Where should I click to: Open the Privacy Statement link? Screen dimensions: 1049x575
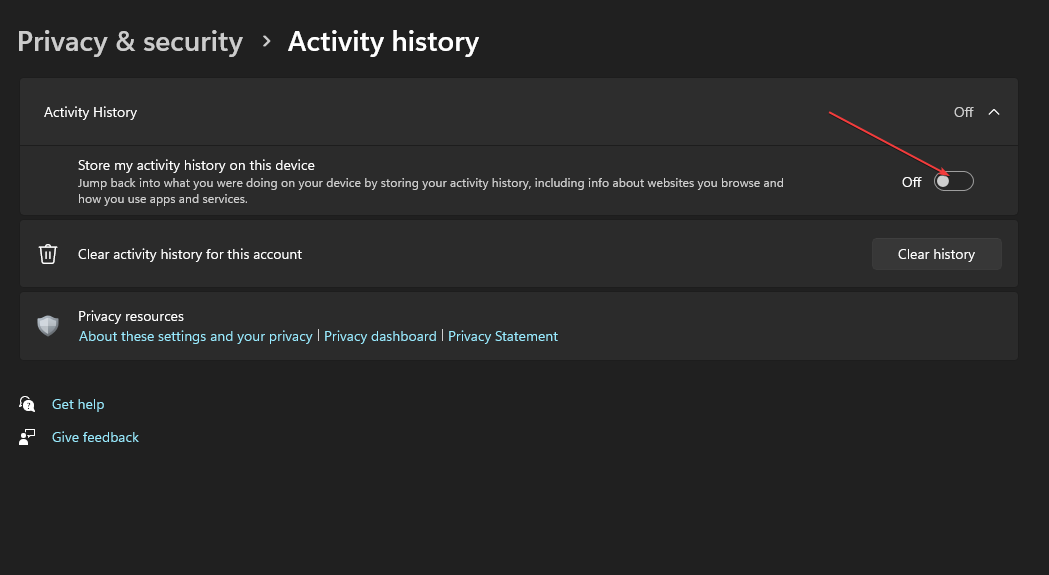tap(503, 337)
